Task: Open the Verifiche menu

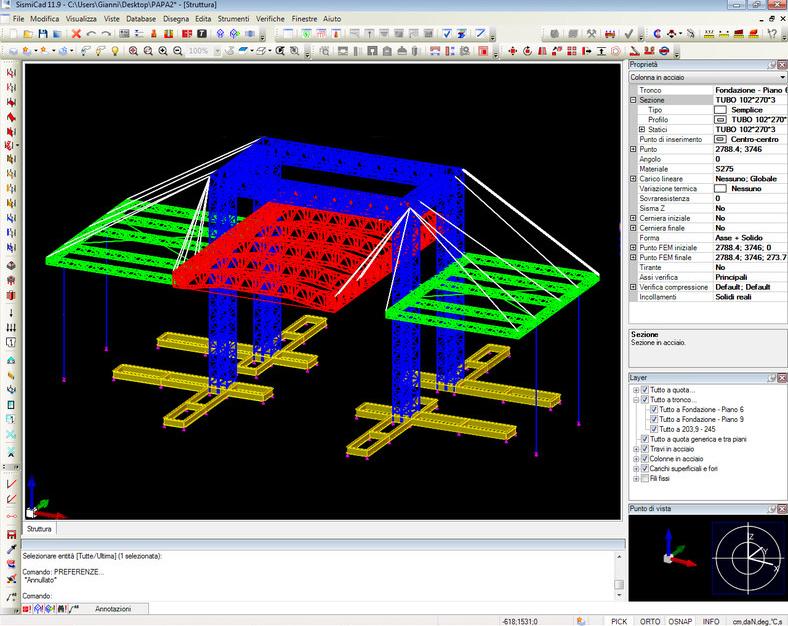Action: click(x=272, y=19)
